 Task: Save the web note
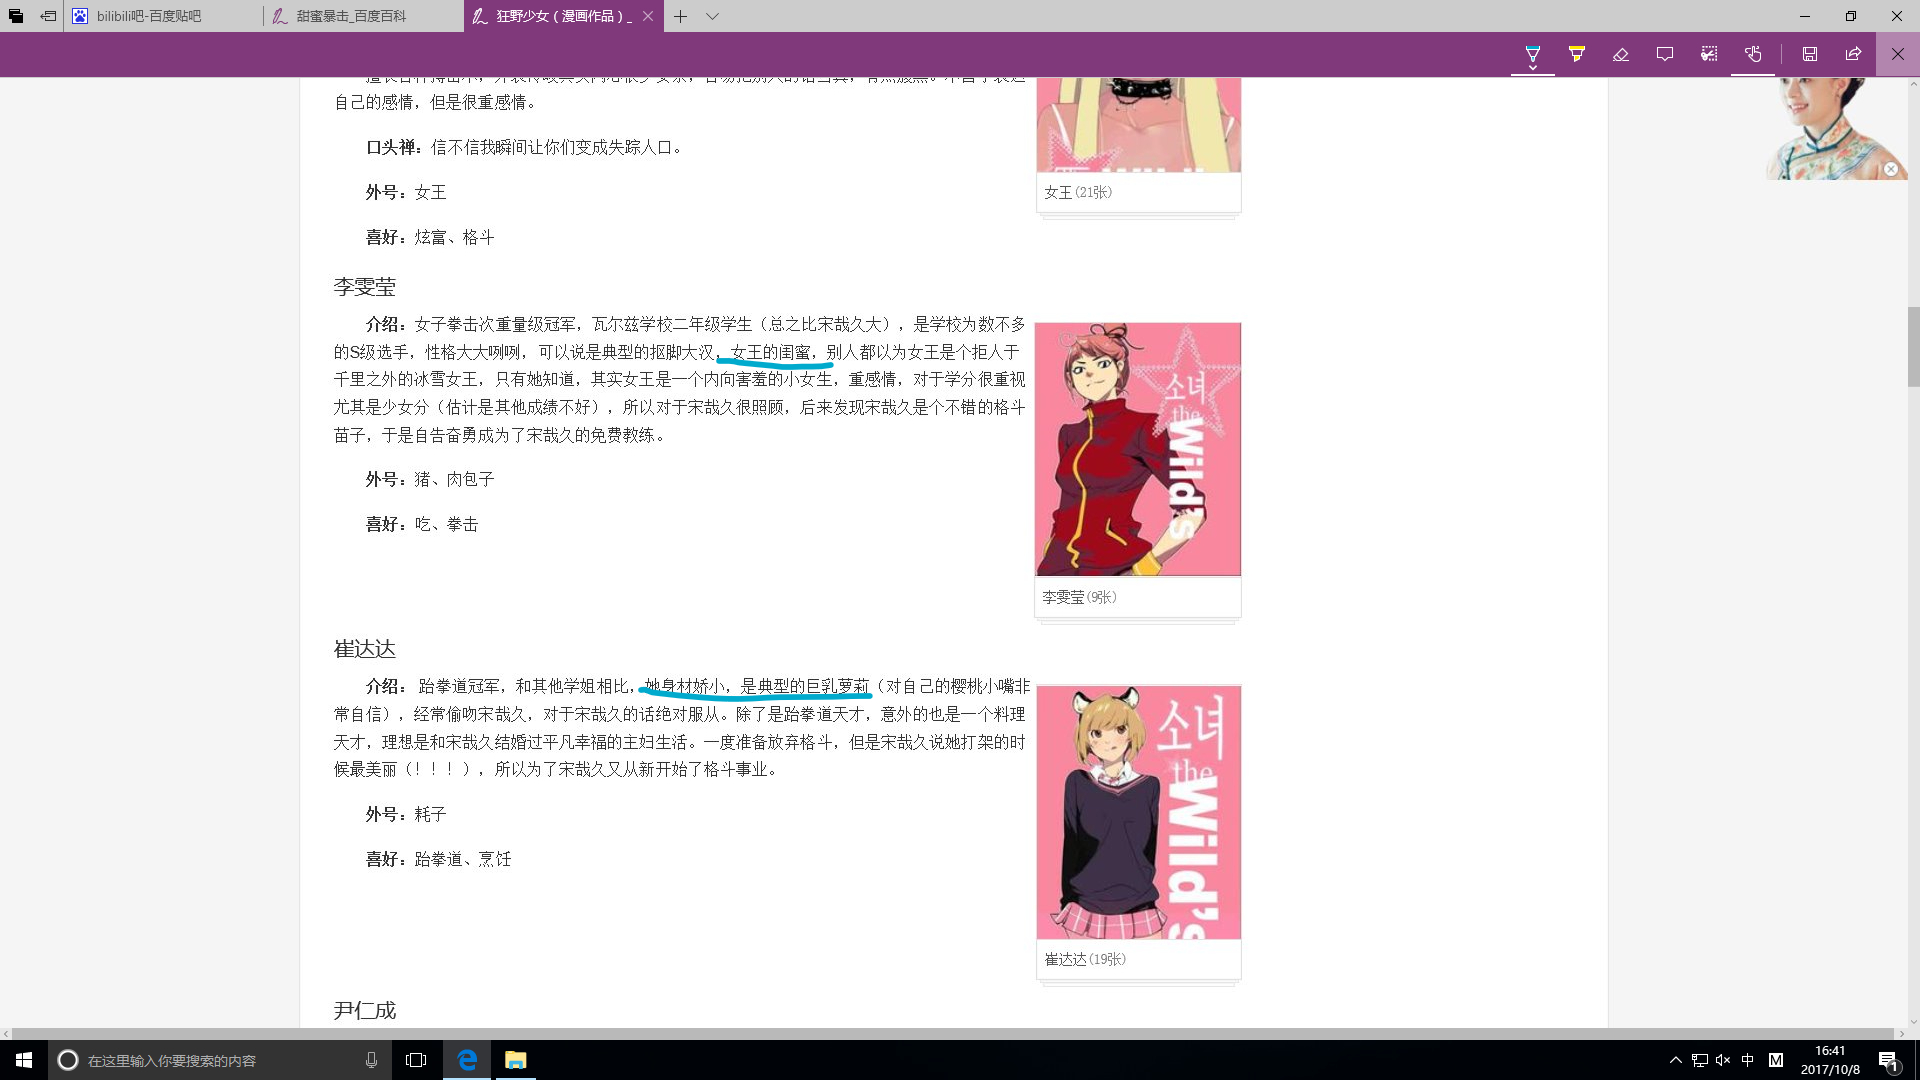tap(1810, 54)
